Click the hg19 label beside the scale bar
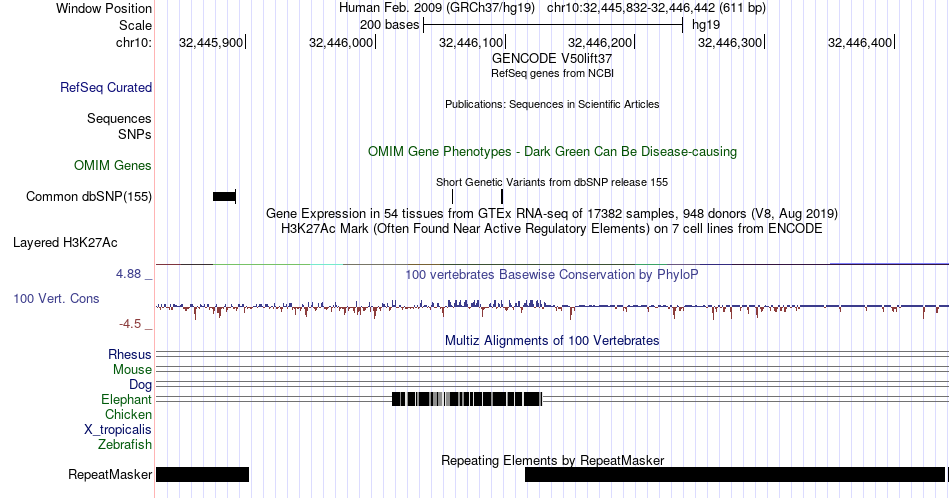The width and height of the screenshot is (950, 498). [x=706, y=25]
